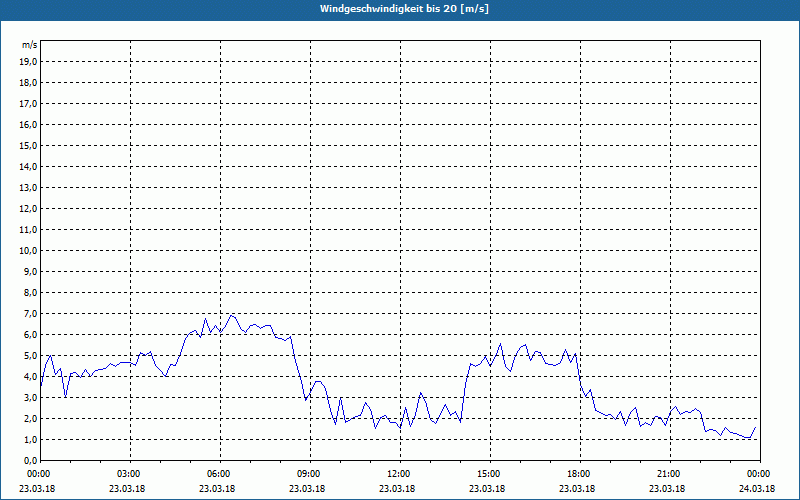
Task: Select the '1,0' y-axis label
Action: (30, 440)
